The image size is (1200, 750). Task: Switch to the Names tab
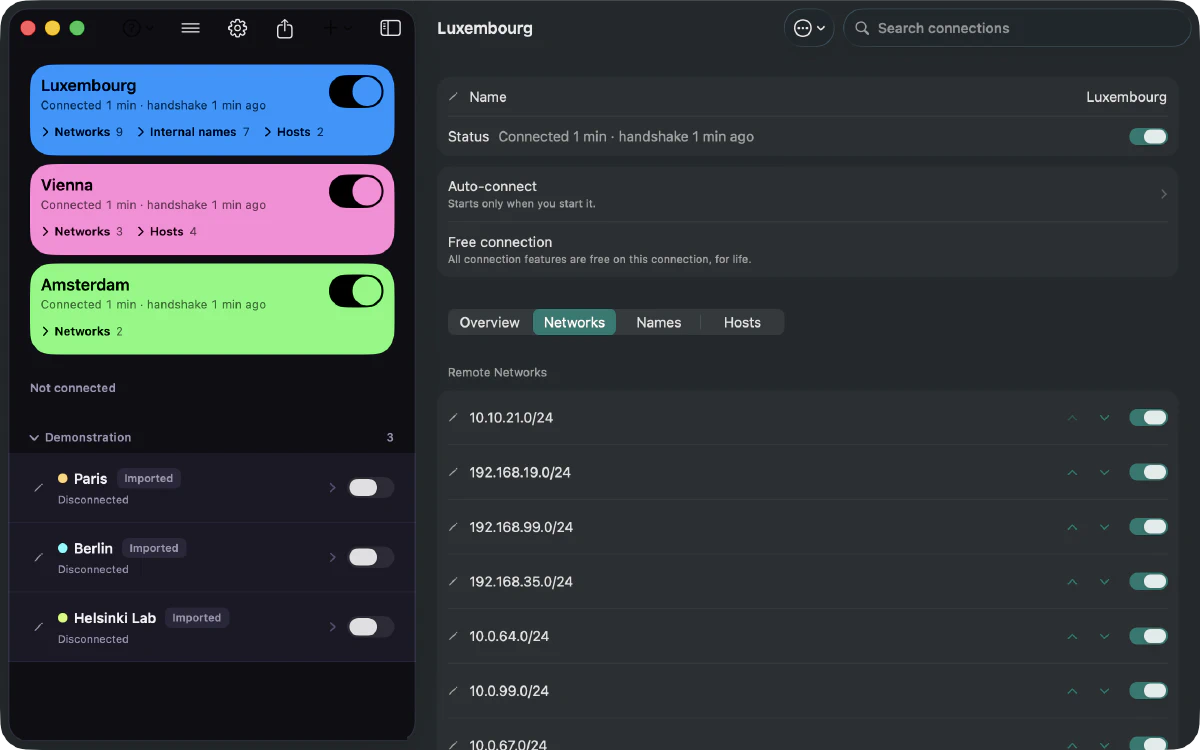pyautogui.click(x=658, y=322)
